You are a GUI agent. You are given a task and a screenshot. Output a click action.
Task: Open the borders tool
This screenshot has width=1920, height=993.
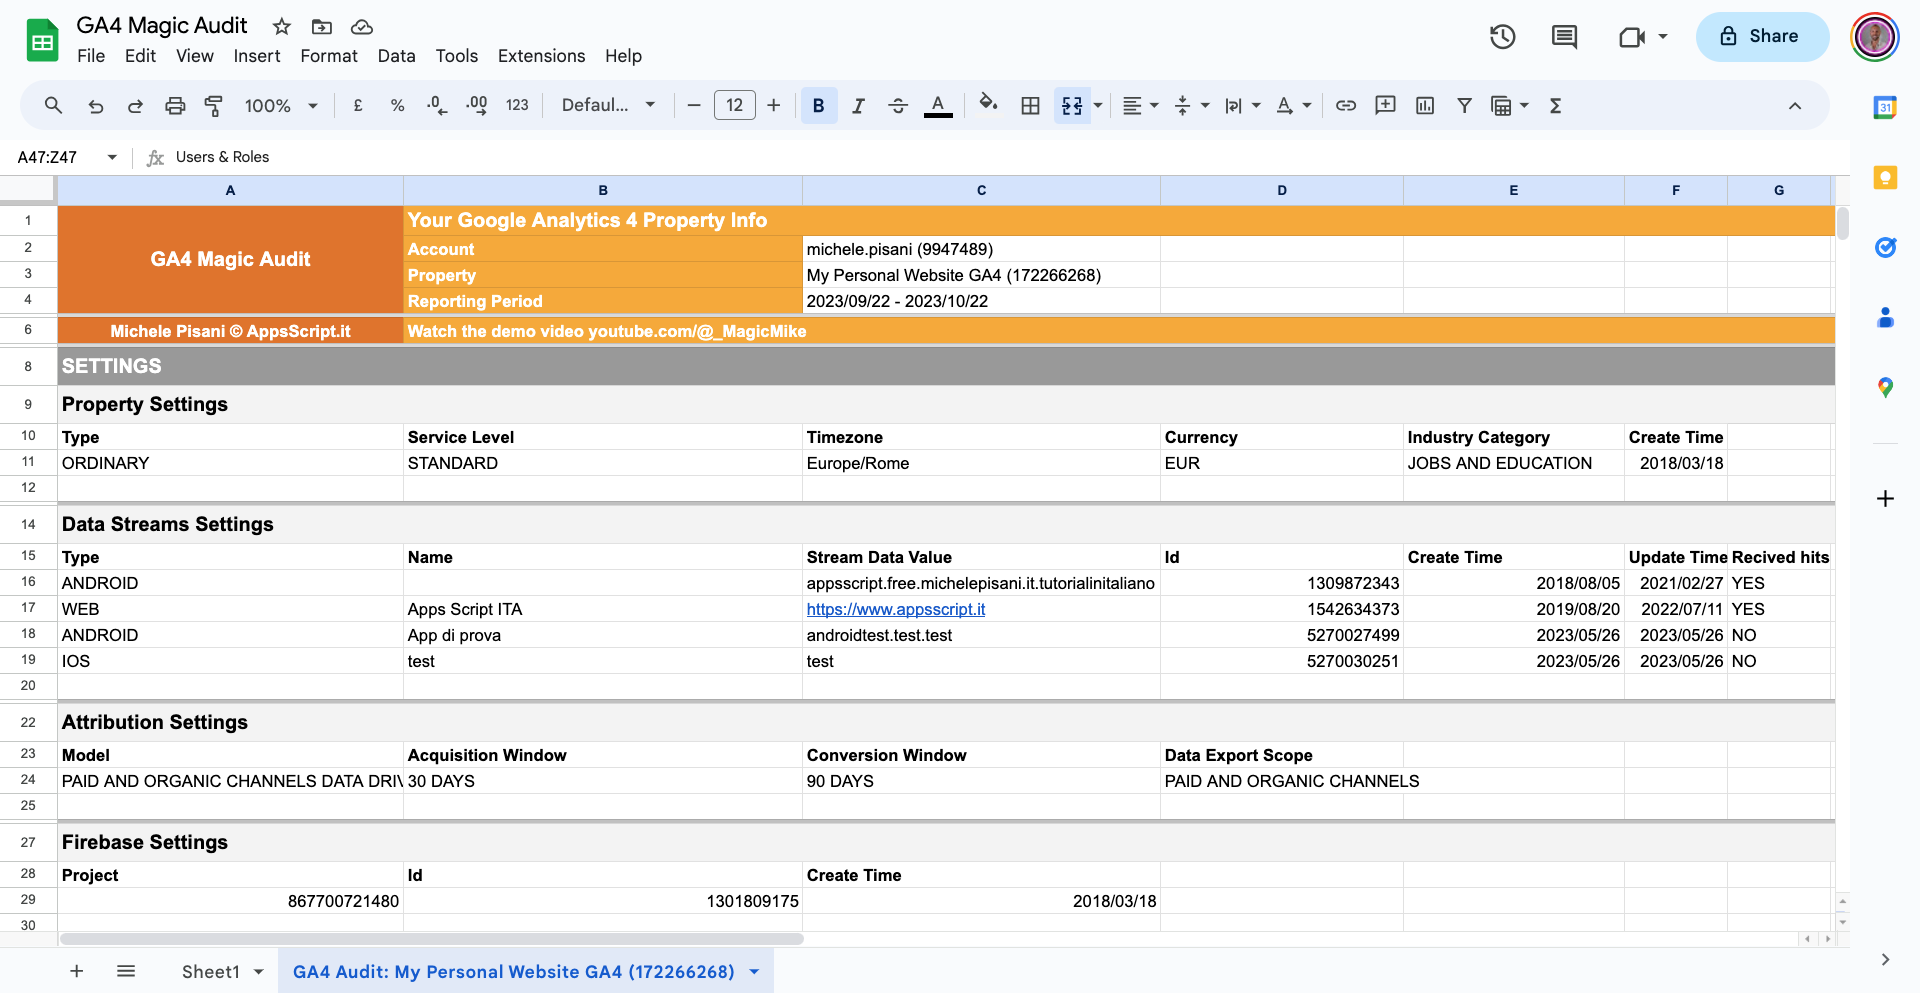[1030, 105]
